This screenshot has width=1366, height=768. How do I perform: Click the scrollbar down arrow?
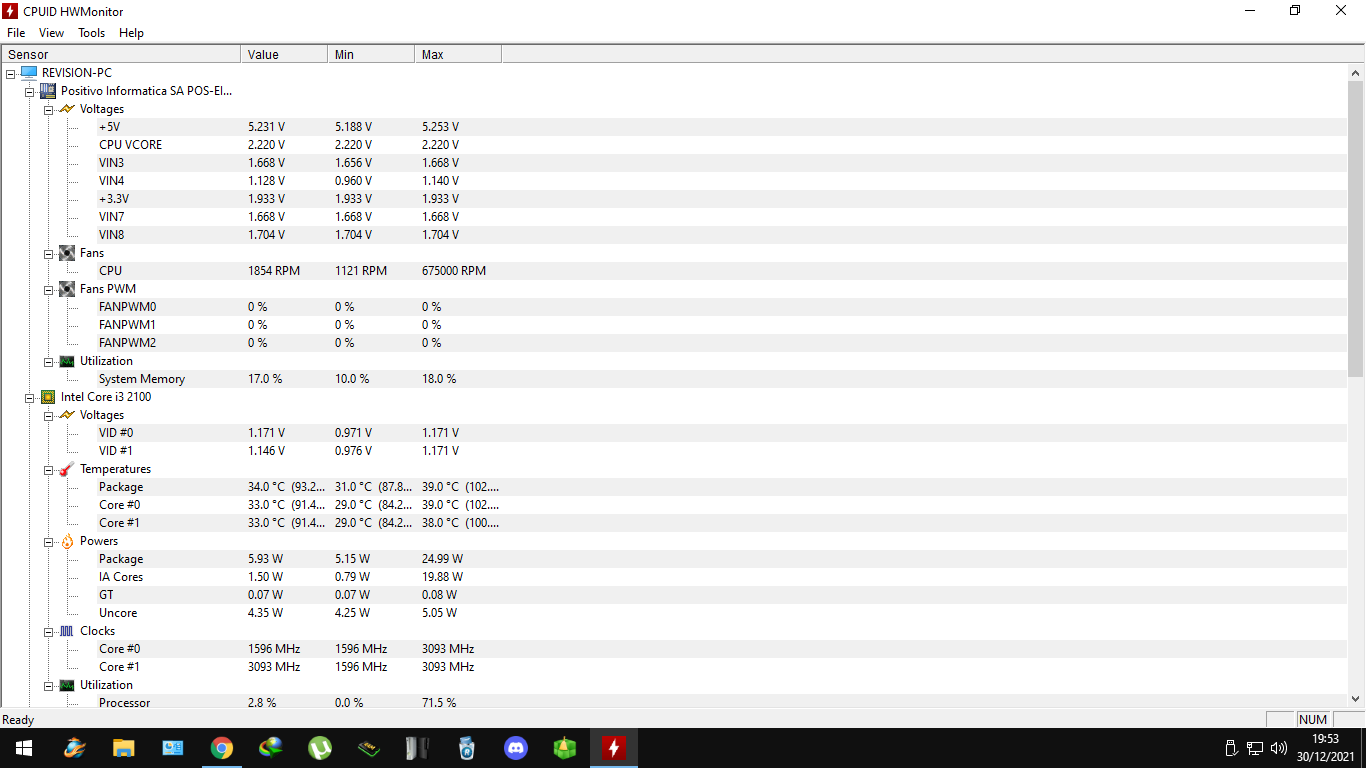(x=1356, y=699)
